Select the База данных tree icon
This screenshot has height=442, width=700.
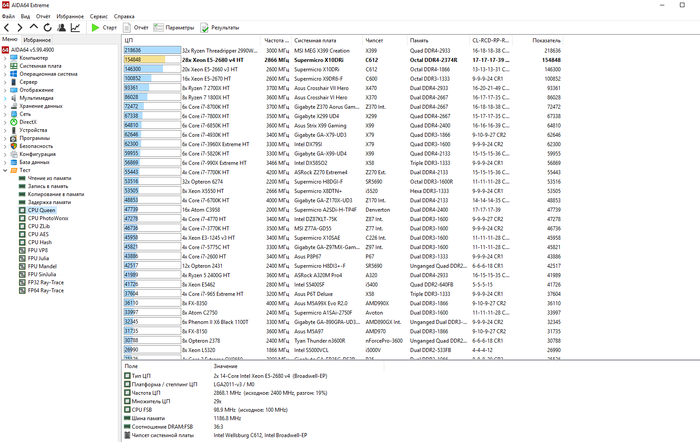point(13,162)
